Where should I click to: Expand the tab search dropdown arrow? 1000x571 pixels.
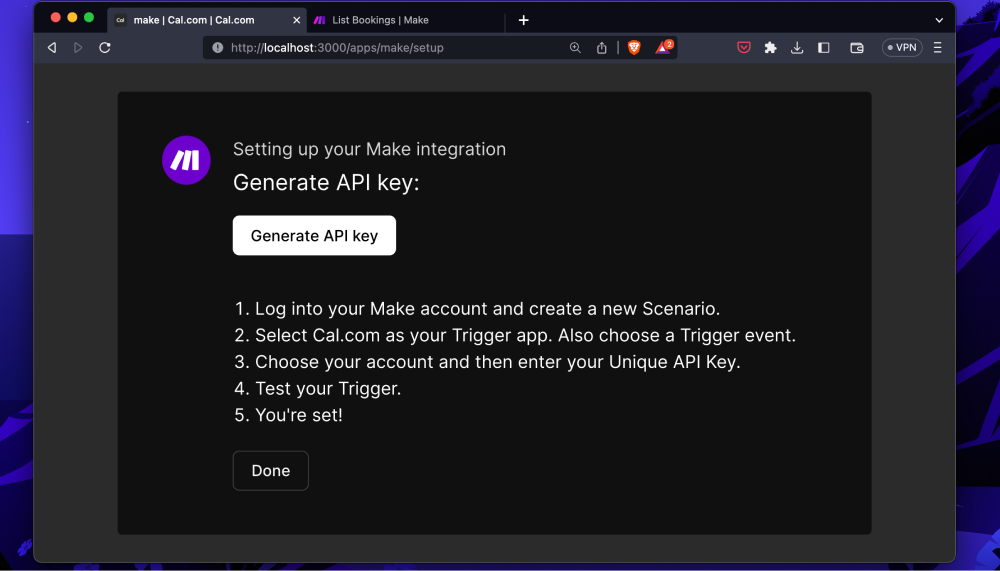tap(939, 20)
